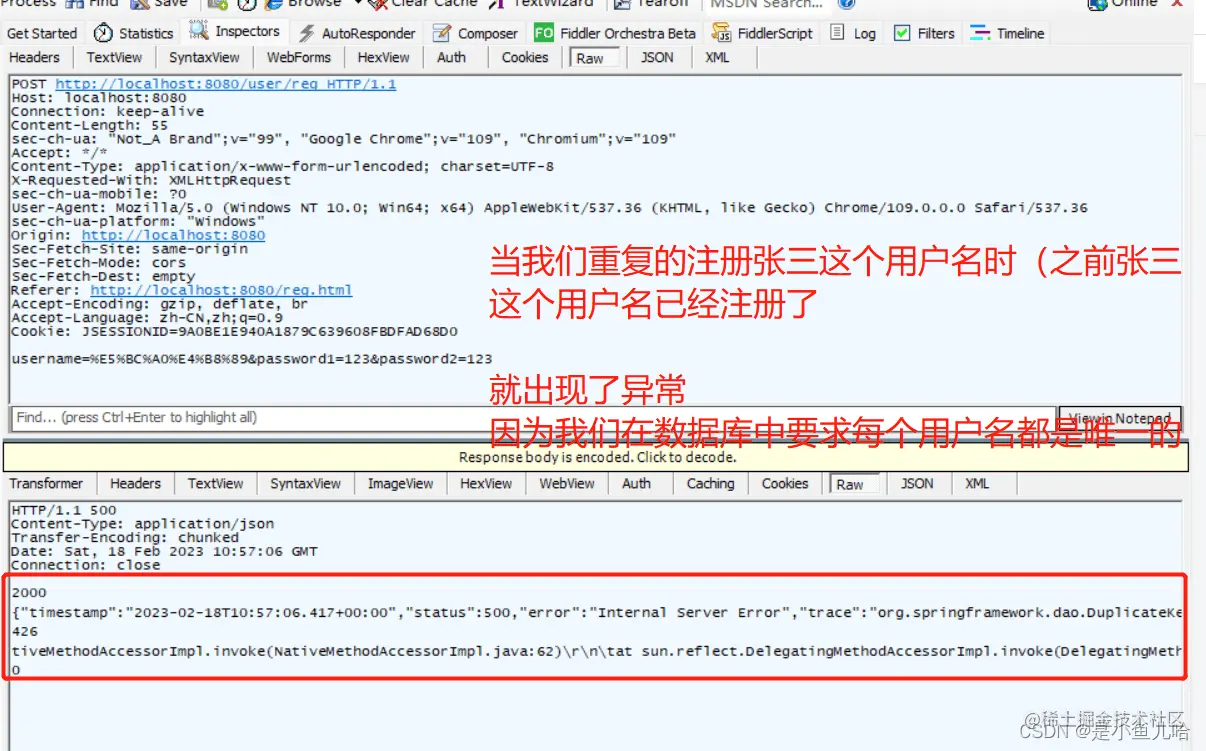Viewport: 1206px width, 751px height.
Task: Switch to response XML tab
Action: 977,483
